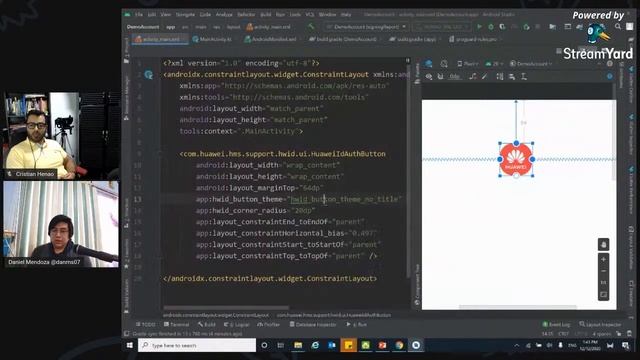This screenshot has height=360, width=640.
Task: Open the Window menu
Action: pyautogui.click(x=327, y=14)
